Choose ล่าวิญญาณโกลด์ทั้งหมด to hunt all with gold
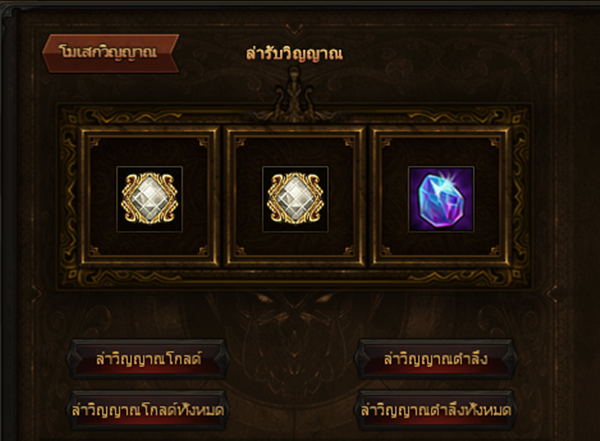This screenshot has height=441, width=600. [x=148, y=410]
